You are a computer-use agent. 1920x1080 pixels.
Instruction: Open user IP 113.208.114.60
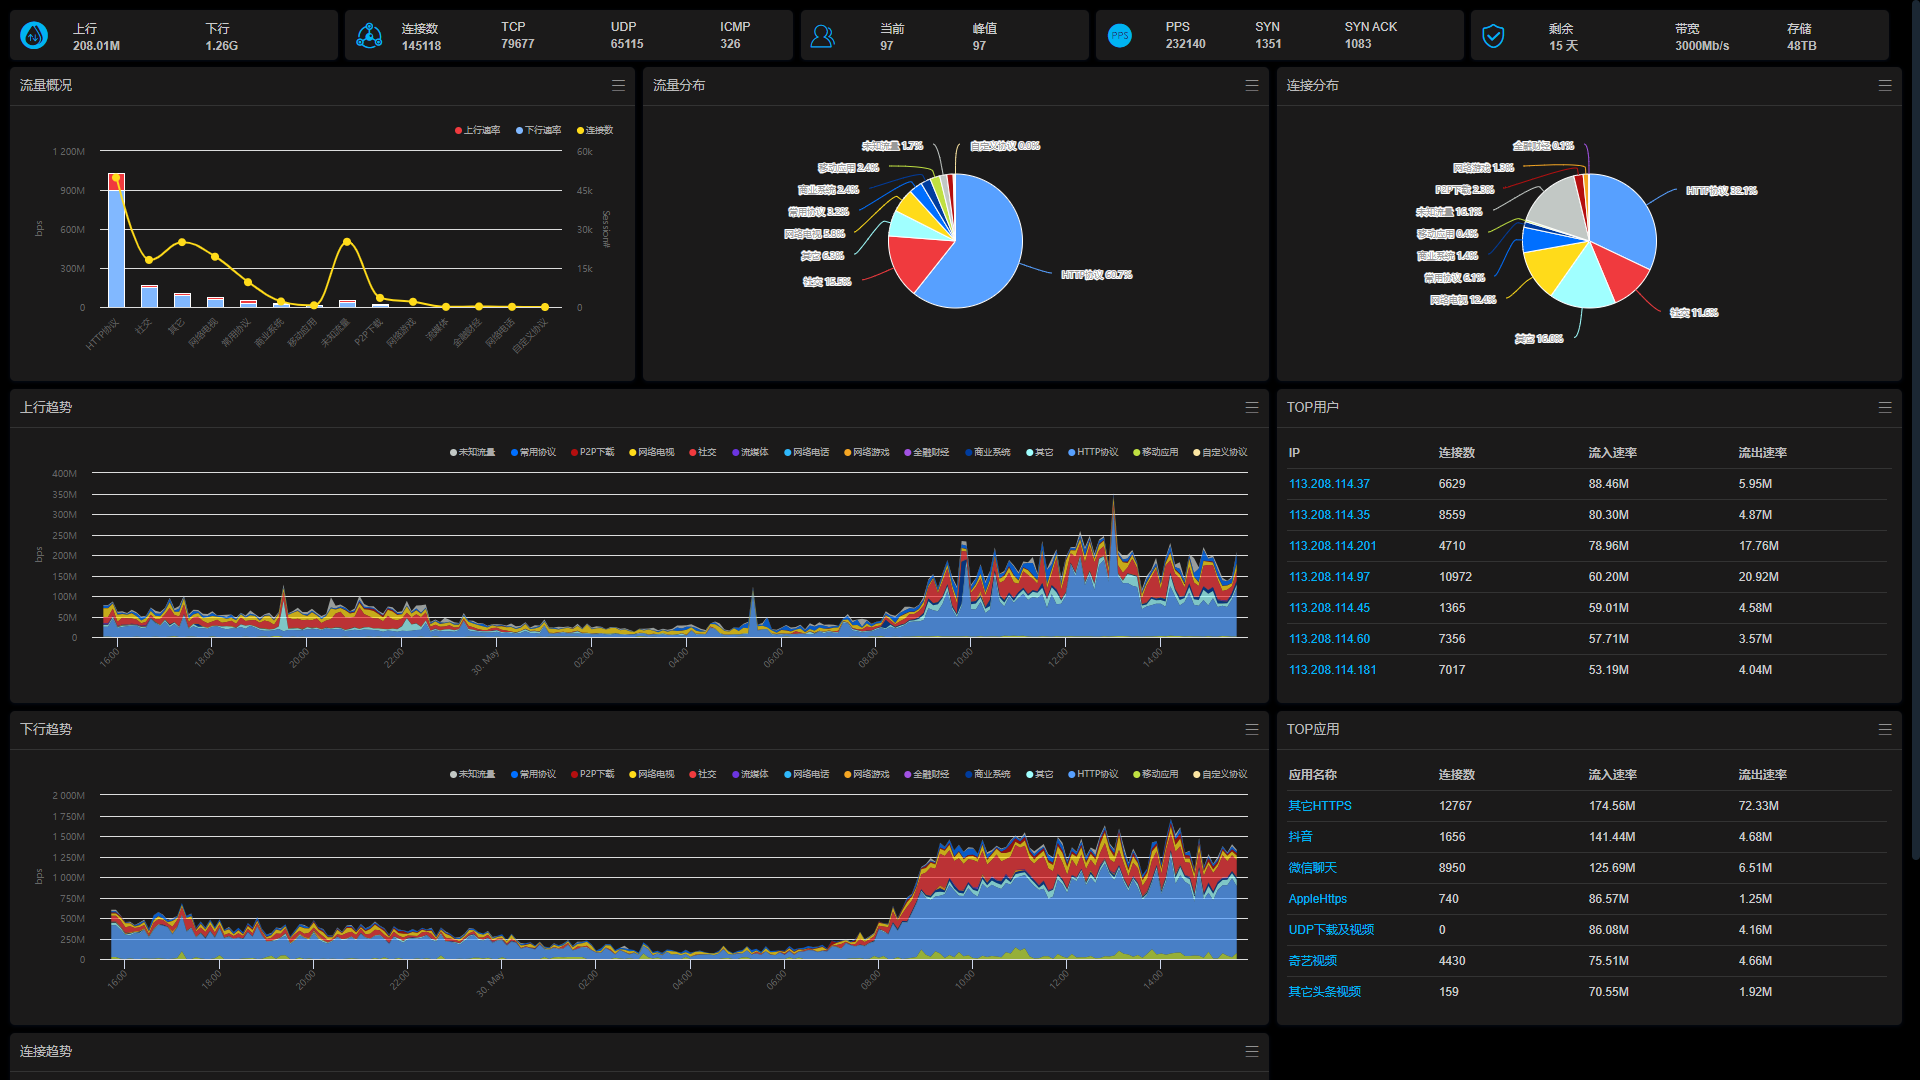1329,639
